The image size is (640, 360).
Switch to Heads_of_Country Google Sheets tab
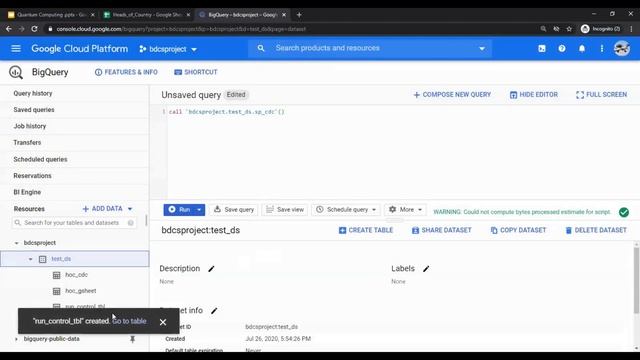point(147,15)
